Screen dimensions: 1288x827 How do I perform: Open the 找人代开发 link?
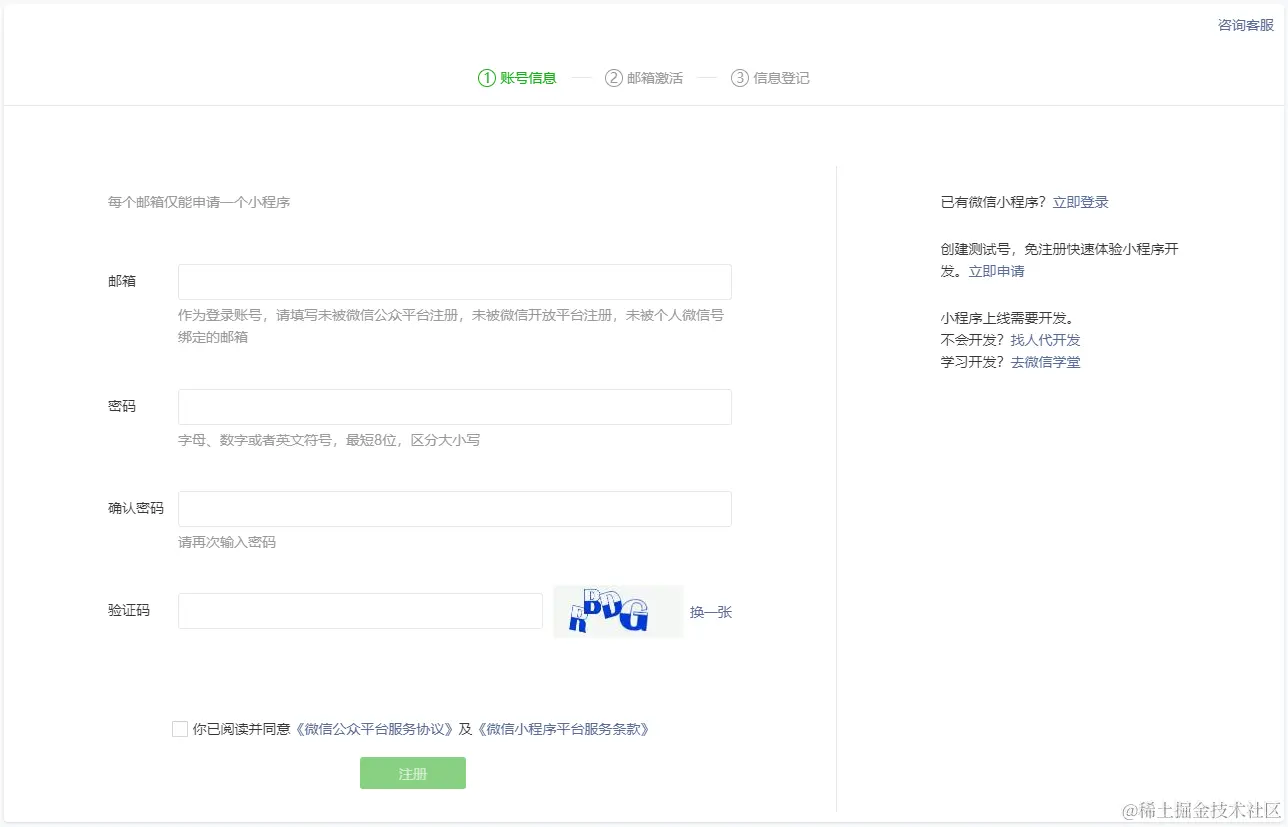coord(1046,340)
